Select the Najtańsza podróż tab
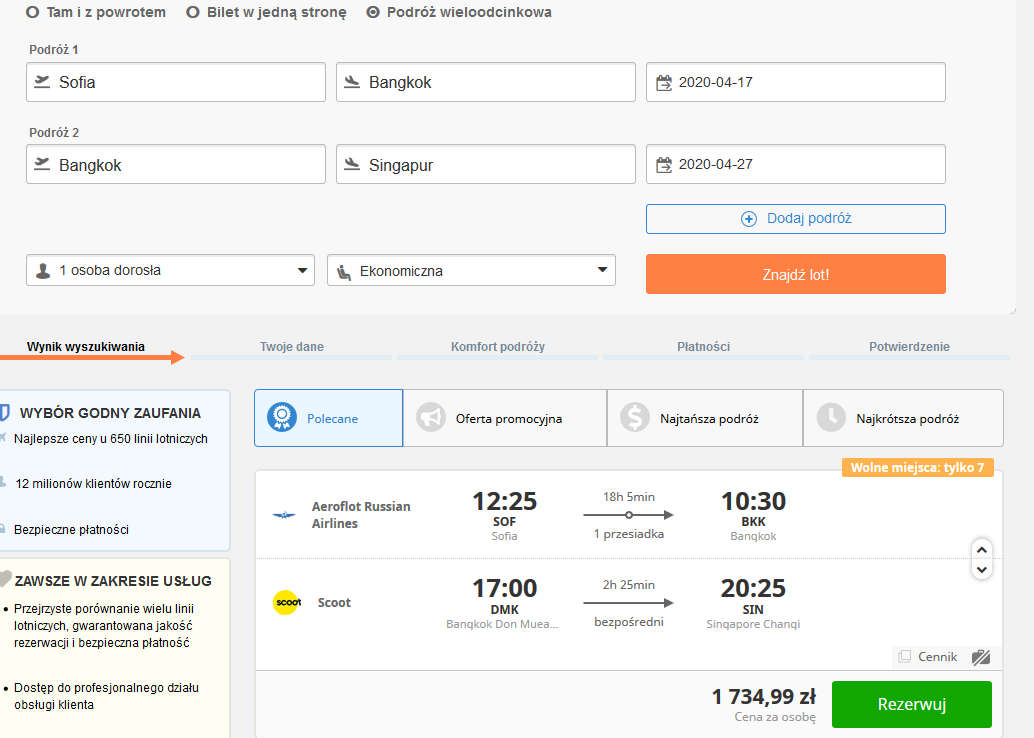 705,418
